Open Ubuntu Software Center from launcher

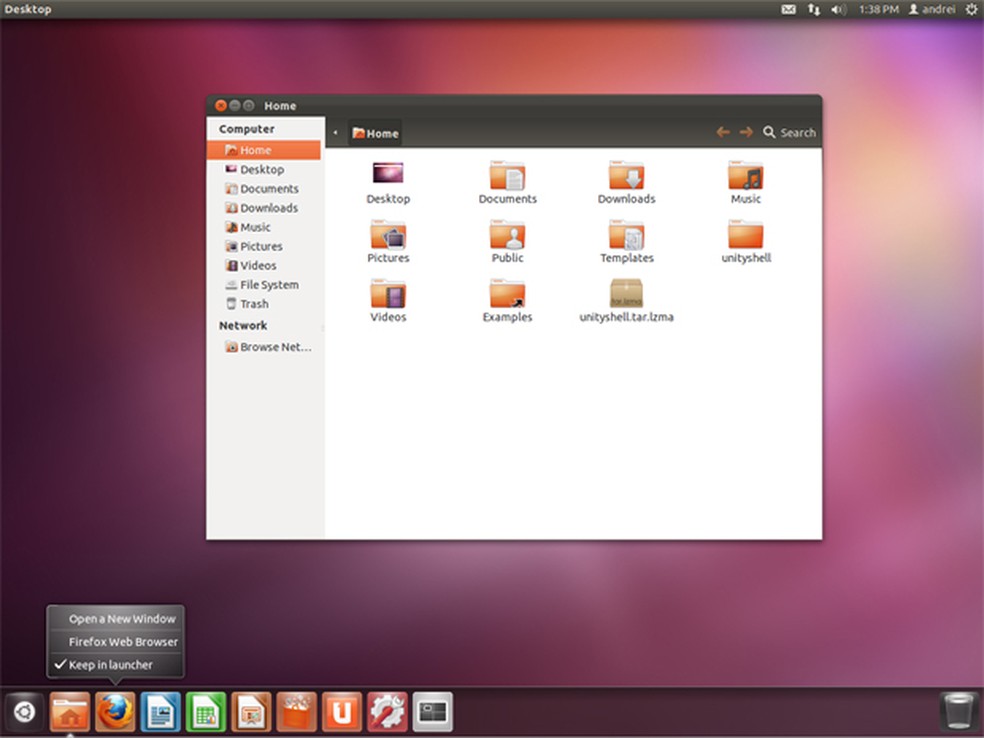(x=297, y=712)
